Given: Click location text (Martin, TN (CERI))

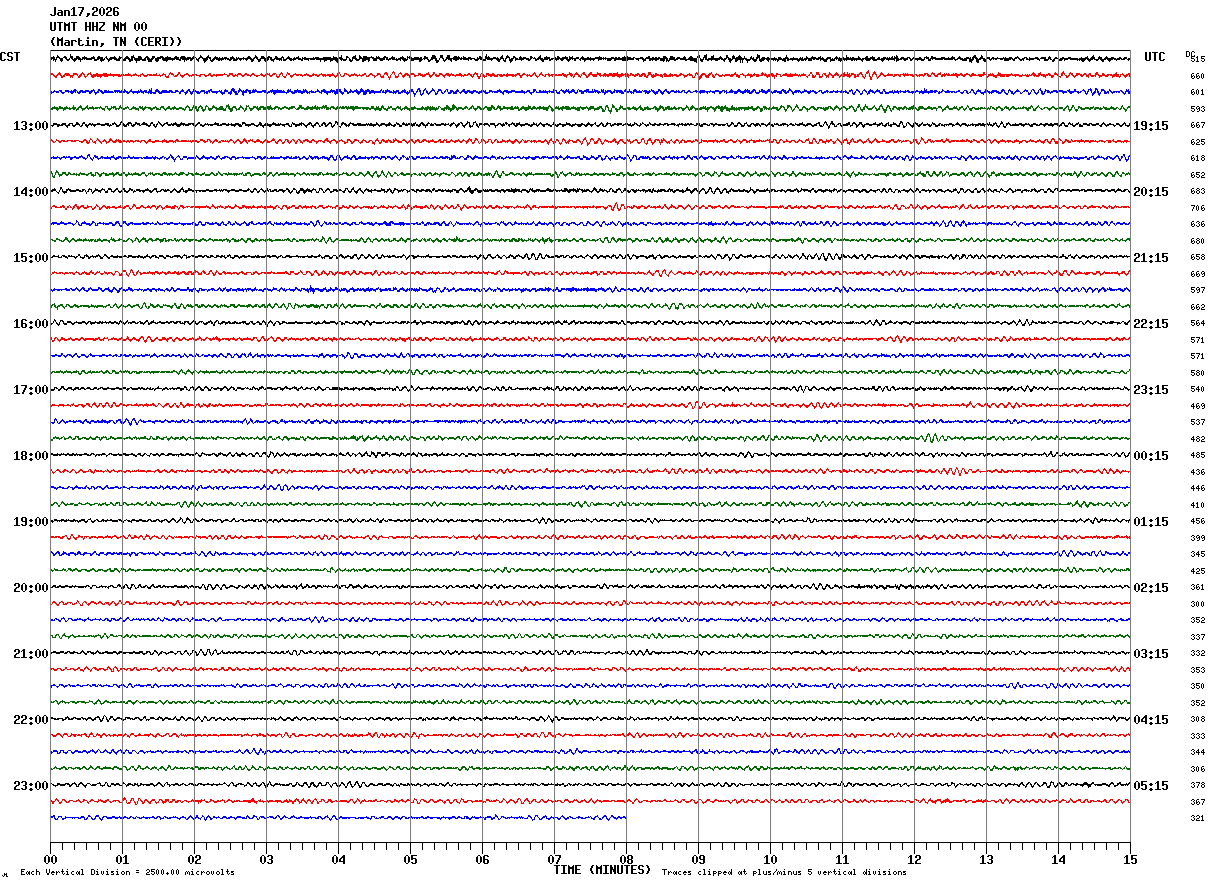Looking at the screenshot, I should [116, 42].
